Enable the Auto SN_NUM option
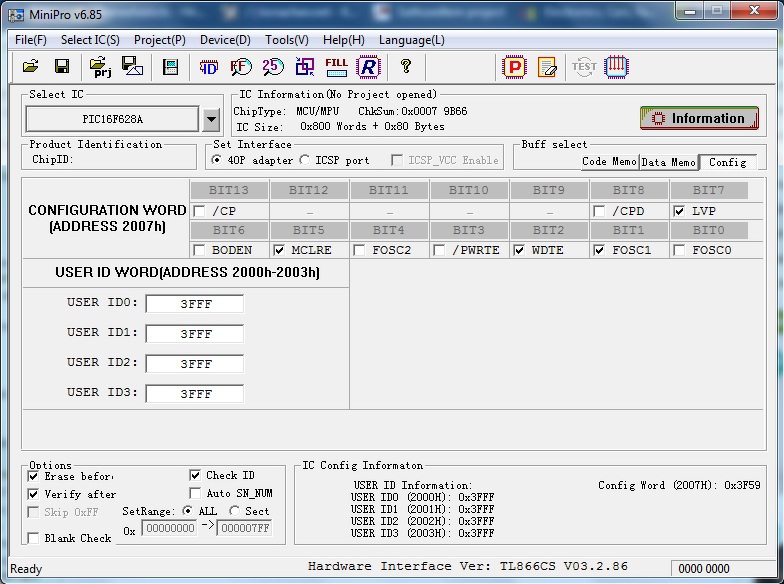The height and width of the screenshot is (584, 784). 195,494
